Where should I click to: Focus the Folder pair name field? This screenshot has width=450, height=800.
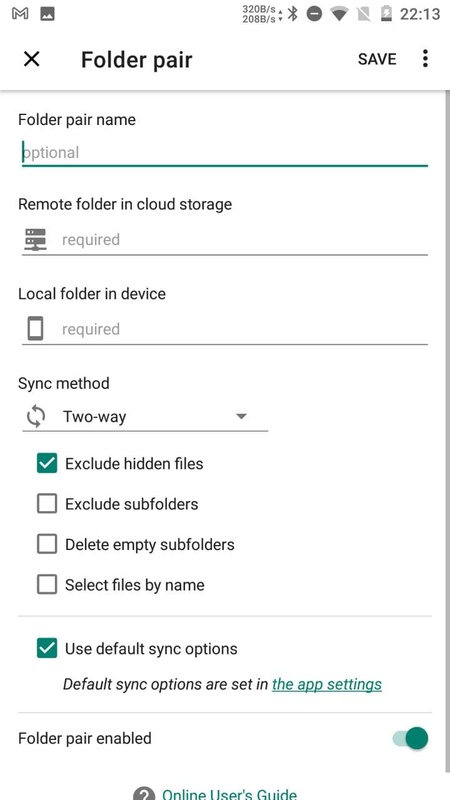224,153
